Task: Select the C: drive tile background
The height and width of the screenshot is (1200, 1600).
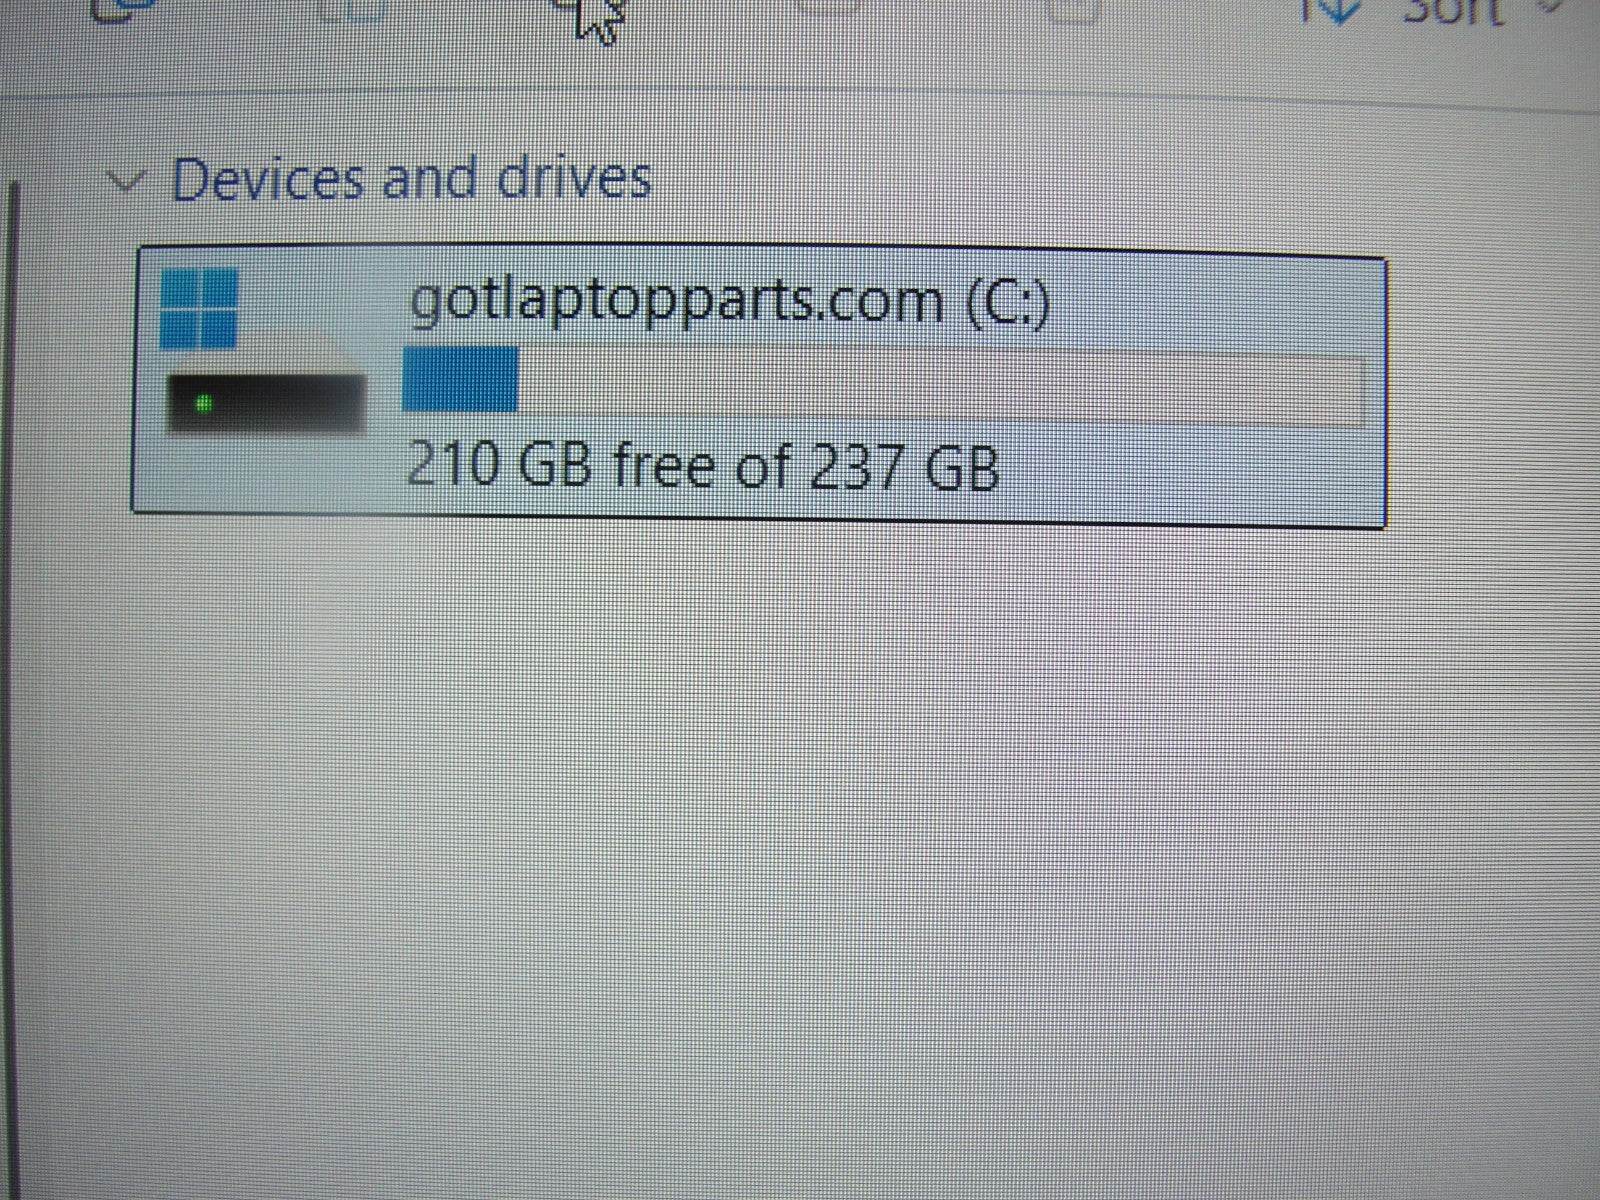Action: click(759, 386)
